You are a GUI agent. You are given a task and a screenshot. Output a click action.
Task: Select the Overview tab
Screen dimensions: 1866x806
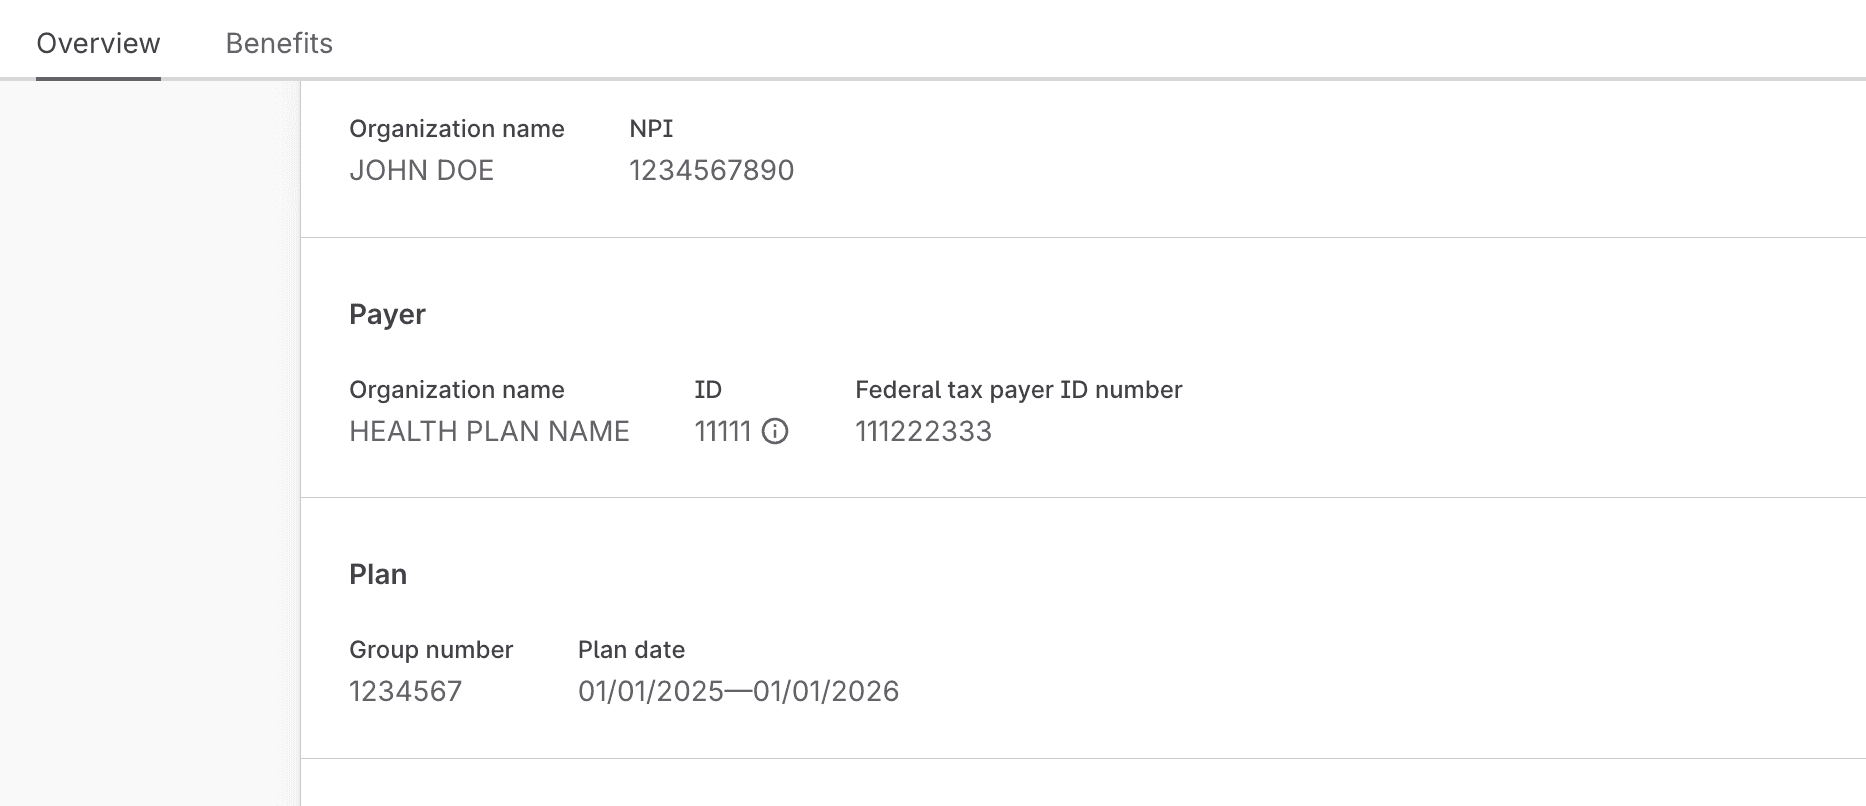[x=97, y=42]
